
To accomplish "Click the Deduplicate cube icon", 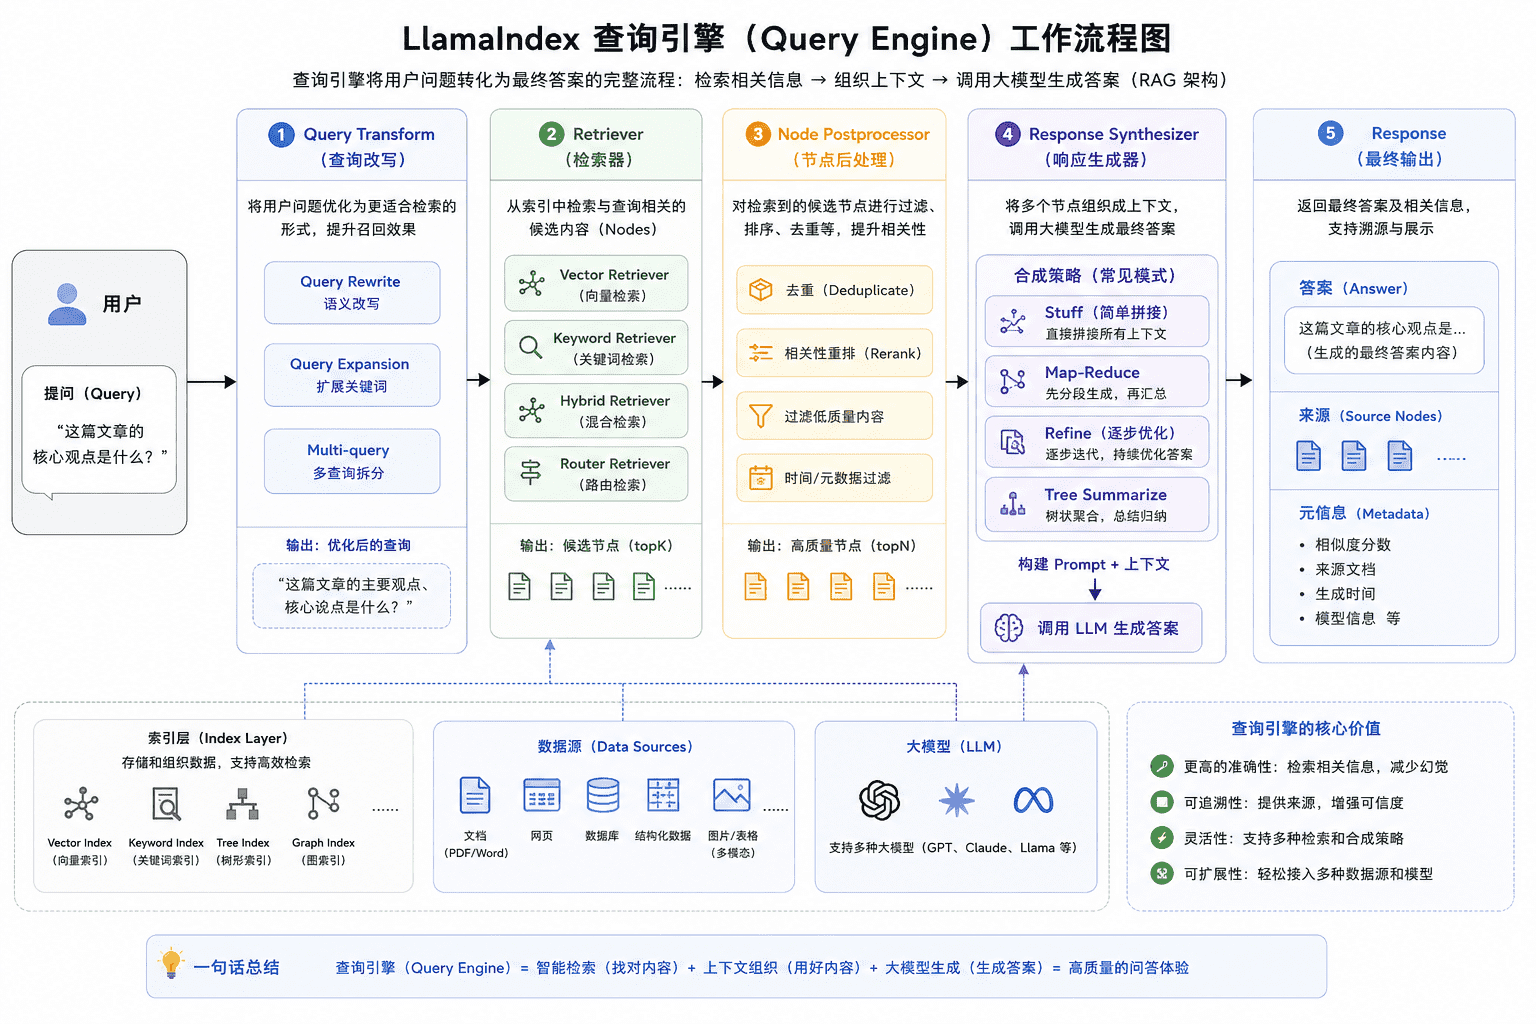I will 761,290.
